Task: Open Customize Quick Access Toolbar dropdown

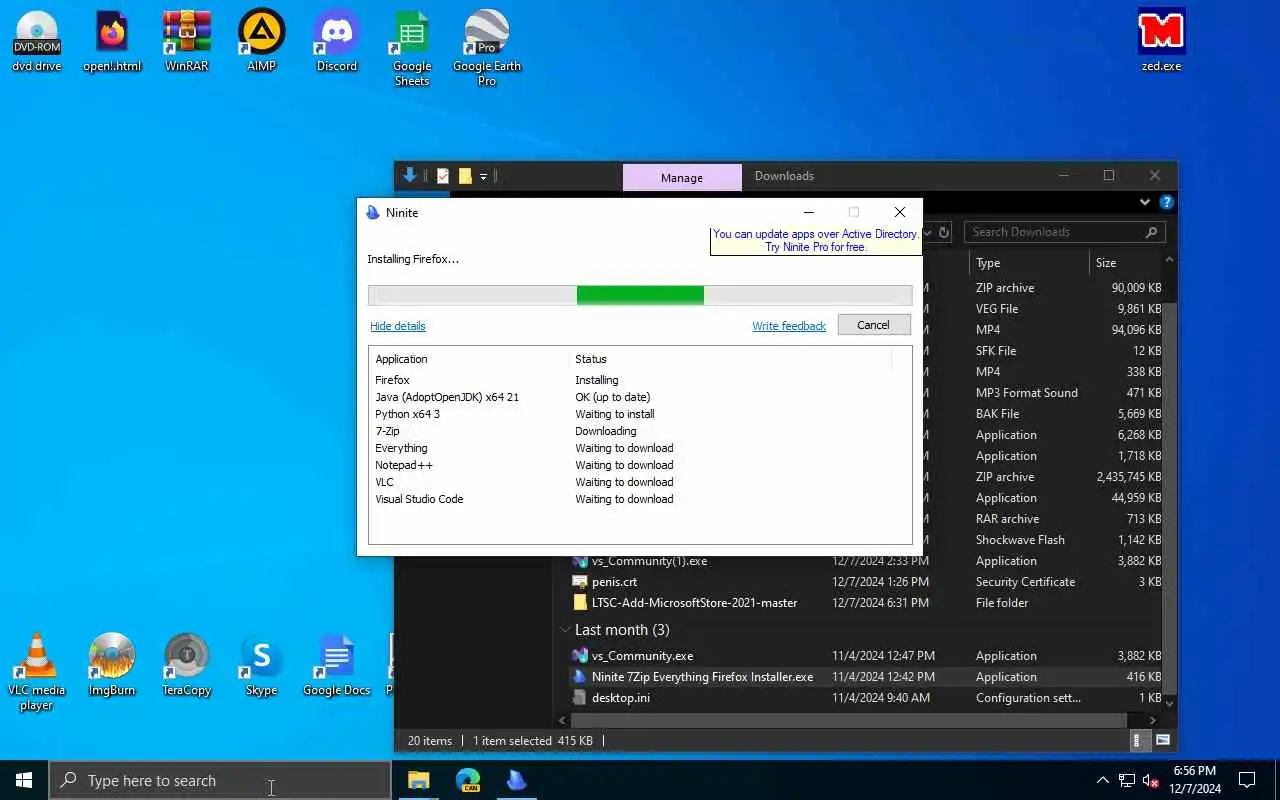Action: [483, 176]
